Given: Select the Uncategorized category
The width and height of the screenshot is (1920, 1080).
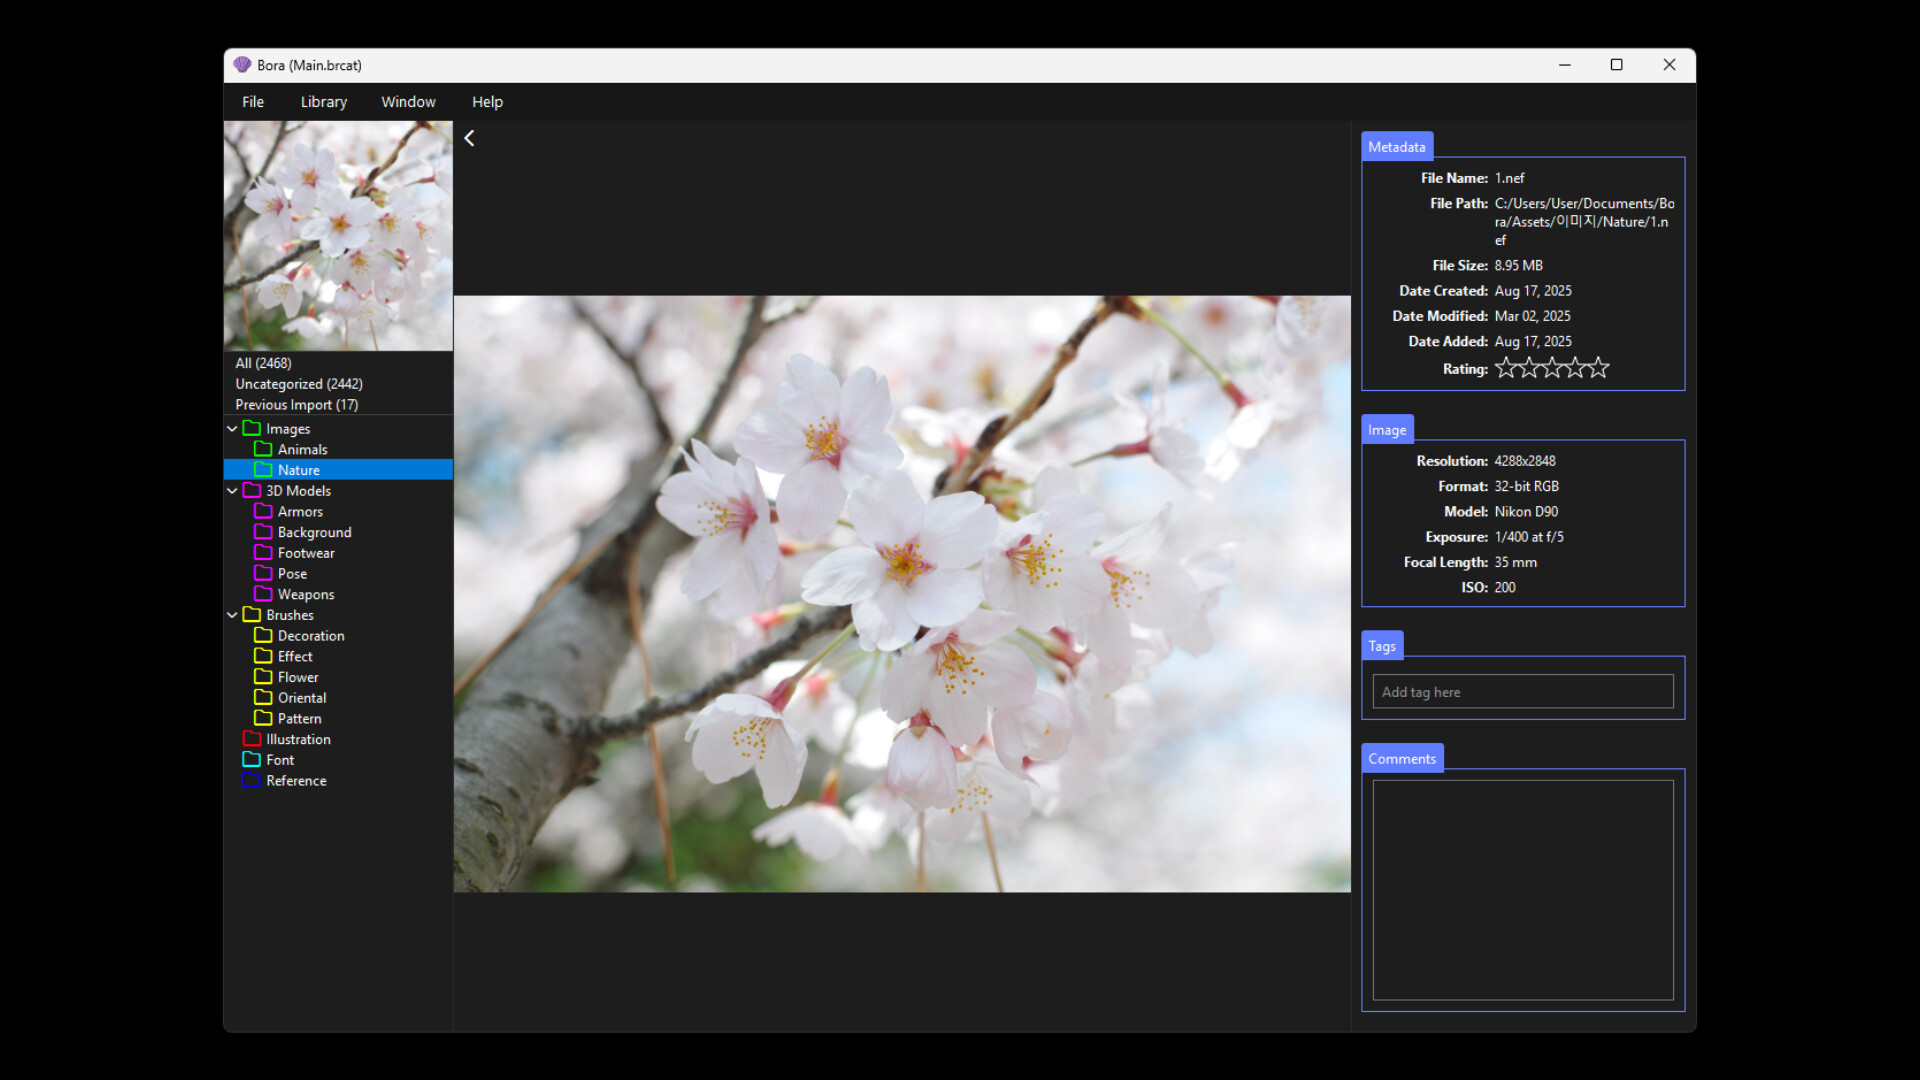Looking at the screenshot, I should [299, 383].
